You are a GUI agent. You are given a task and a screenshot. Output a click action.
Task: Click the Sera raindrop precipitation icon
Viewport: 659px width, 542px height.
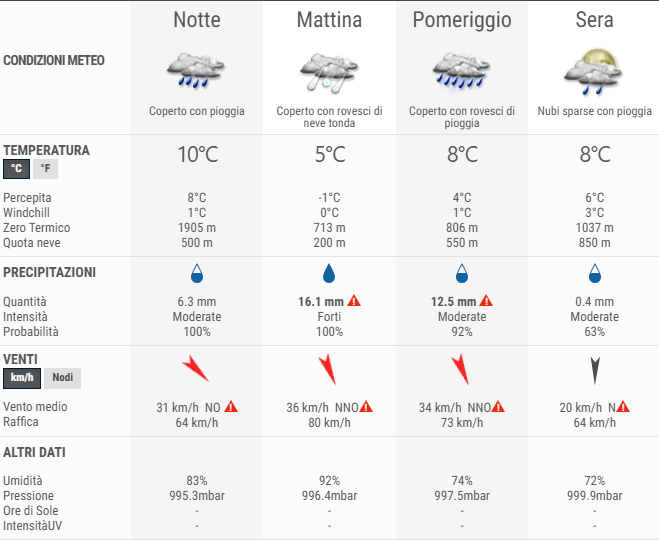click(594, 273)
